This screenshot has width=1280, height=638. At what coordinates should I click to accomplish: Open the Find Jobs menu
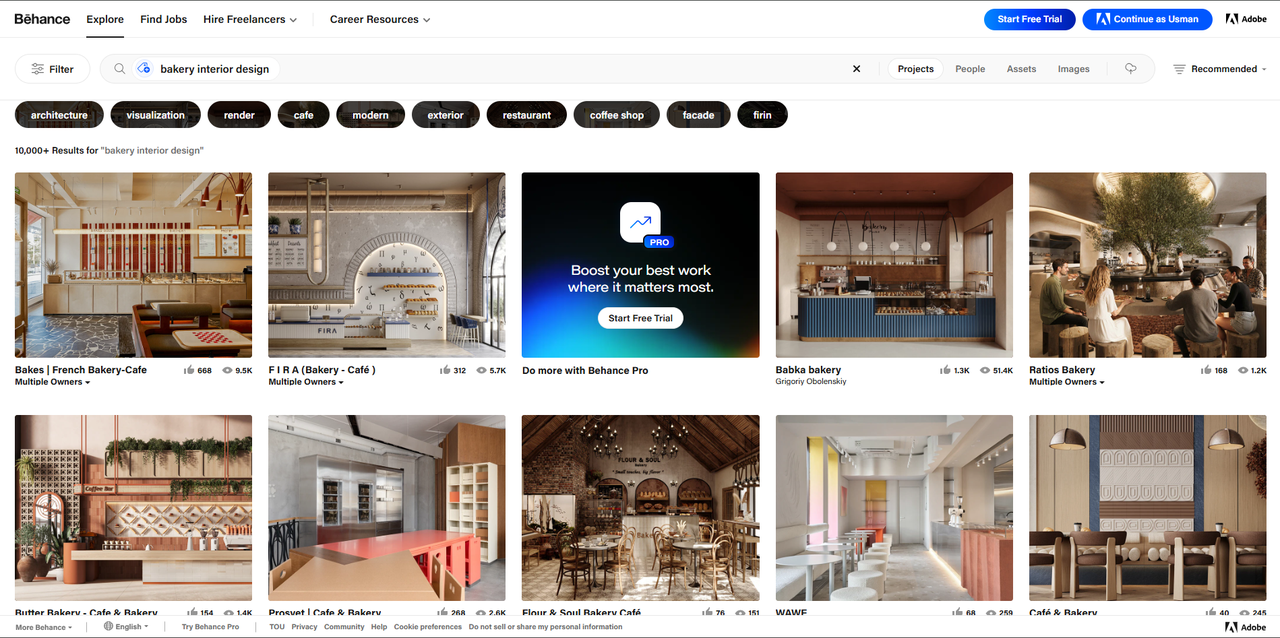(x=163, y=18)
